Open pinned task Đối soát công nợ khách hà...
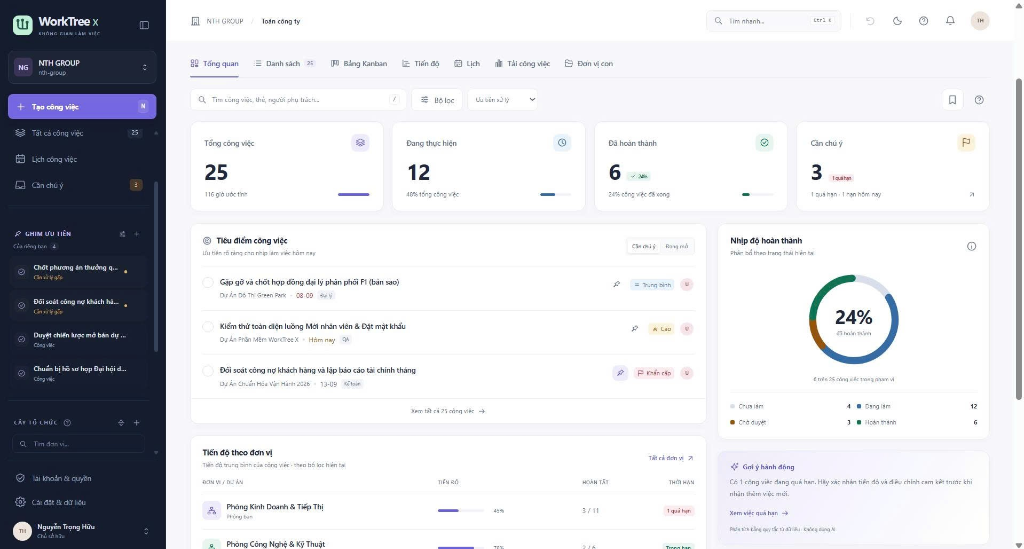 (78, 306)
